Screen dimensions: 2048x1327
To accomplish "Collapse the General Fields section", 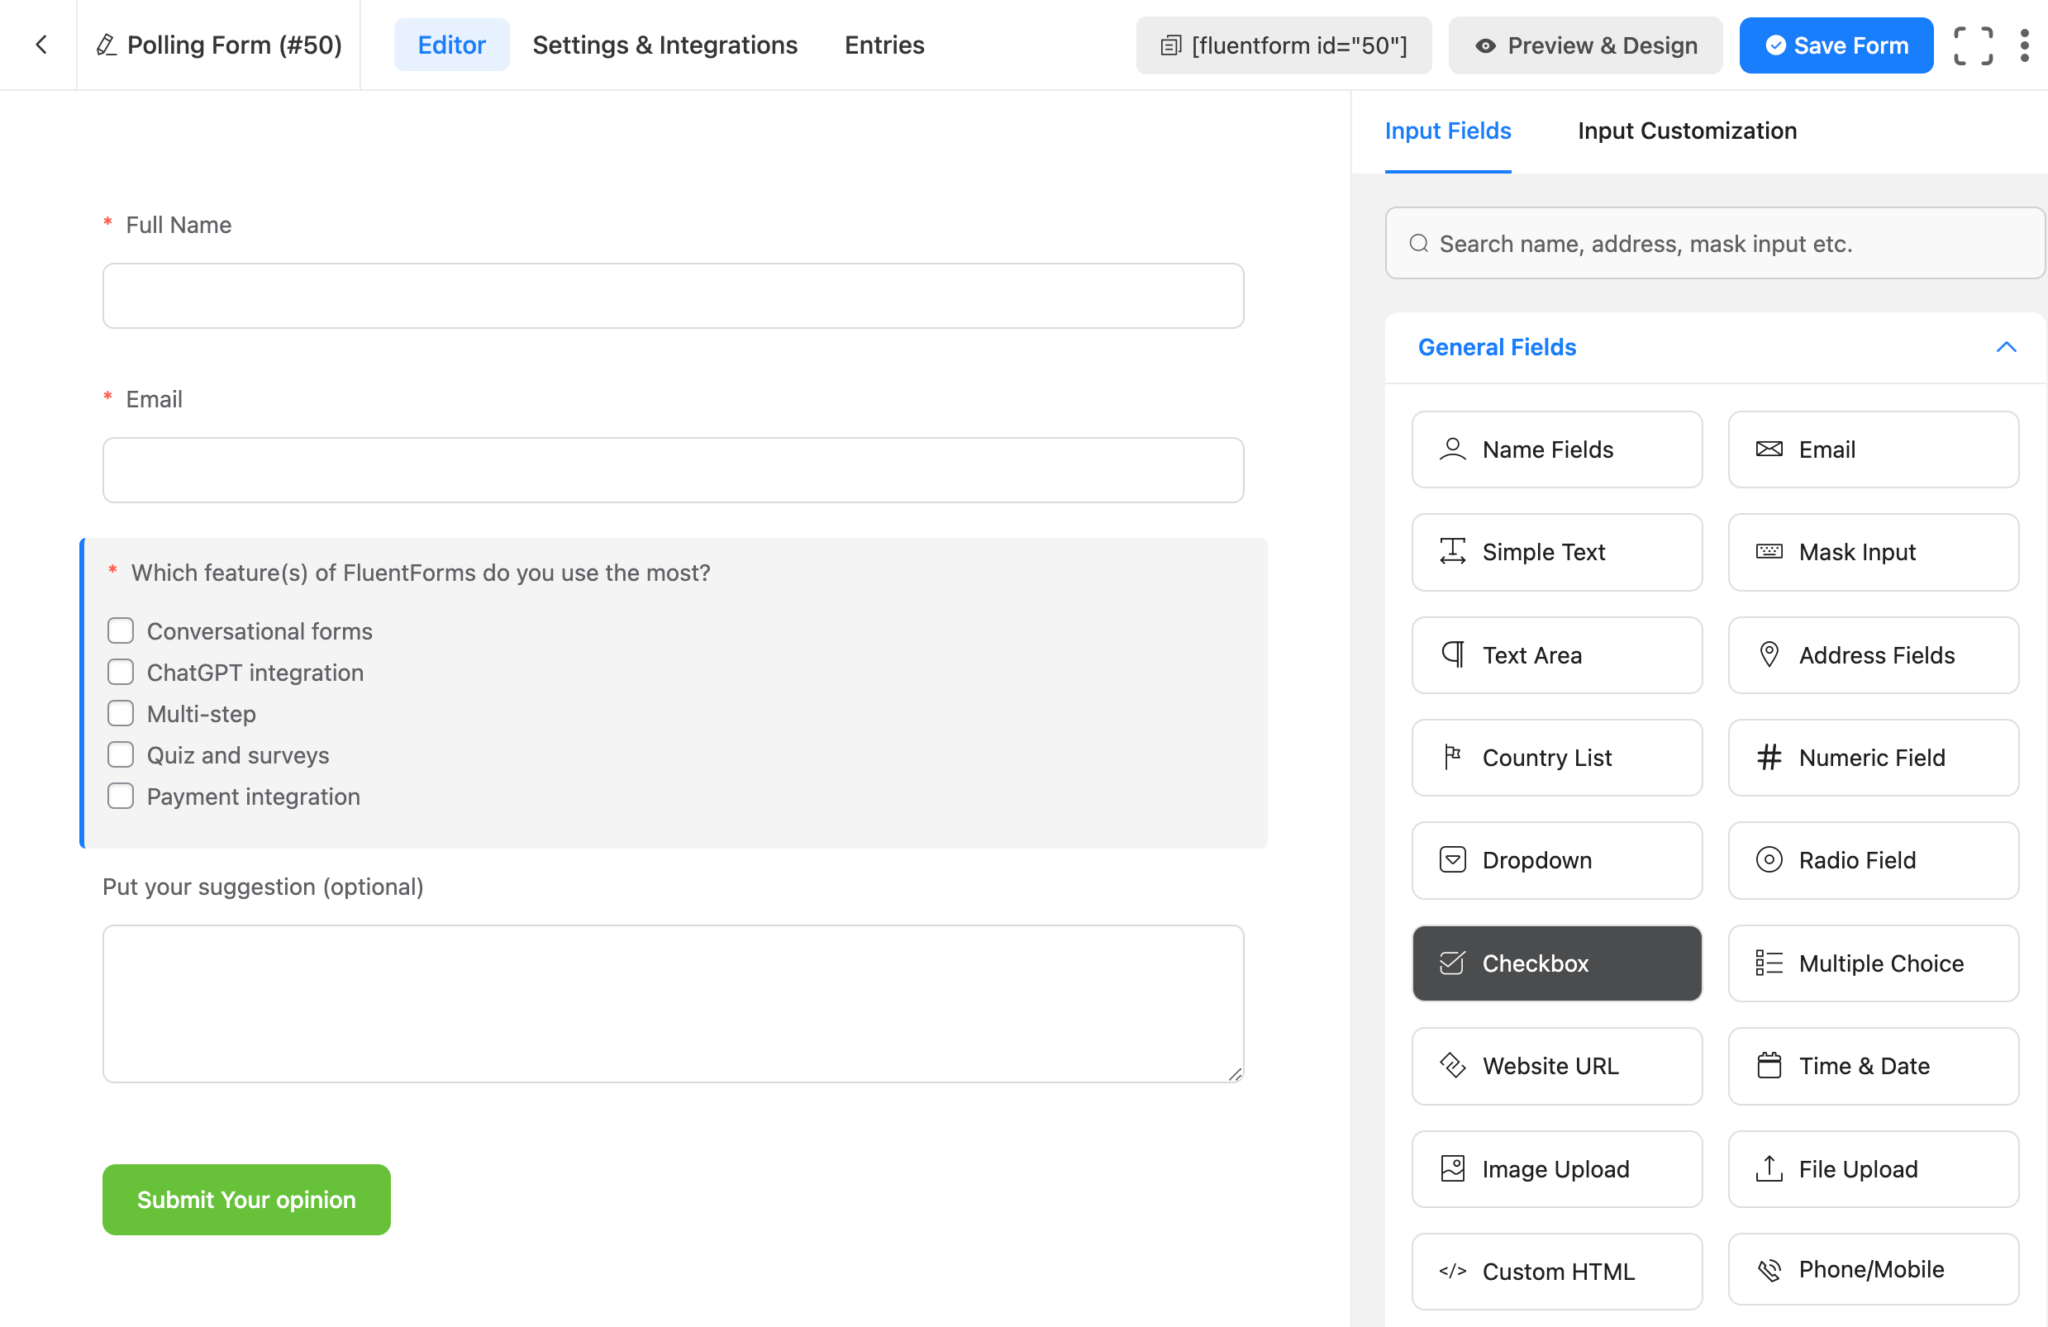I will 2008,347.
